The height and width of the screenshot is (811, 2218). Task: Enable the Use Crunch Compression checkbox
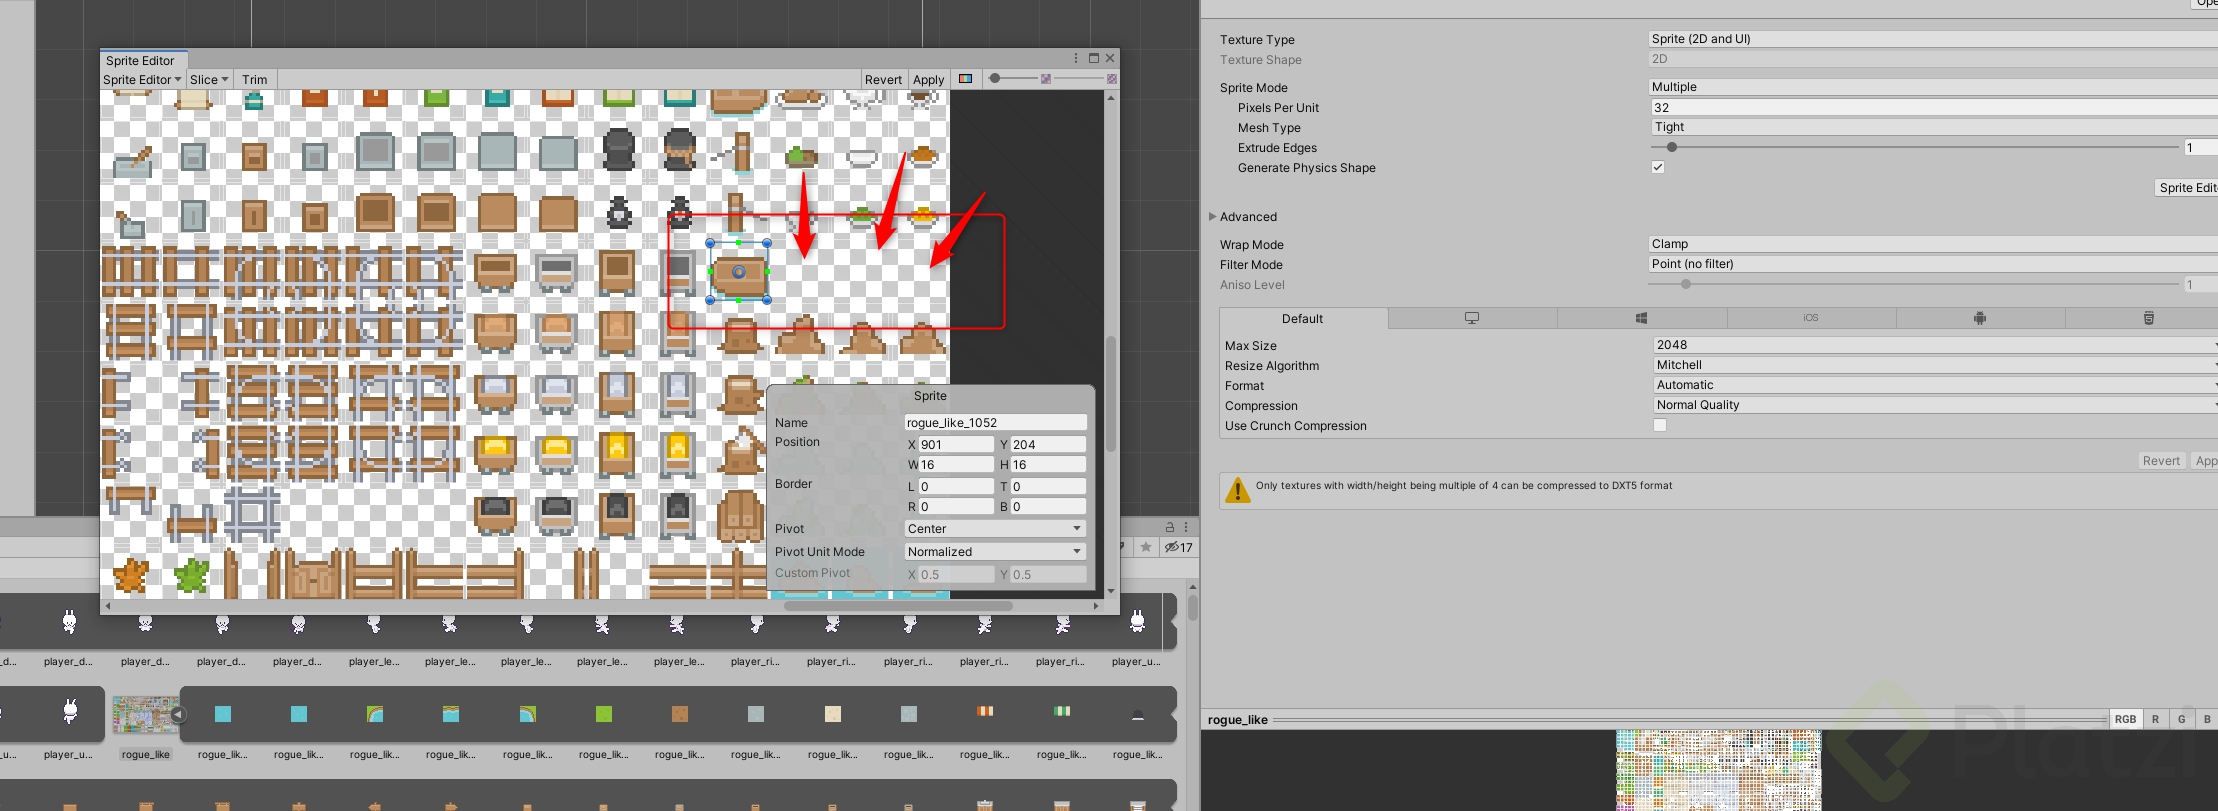click(1660, 425)
